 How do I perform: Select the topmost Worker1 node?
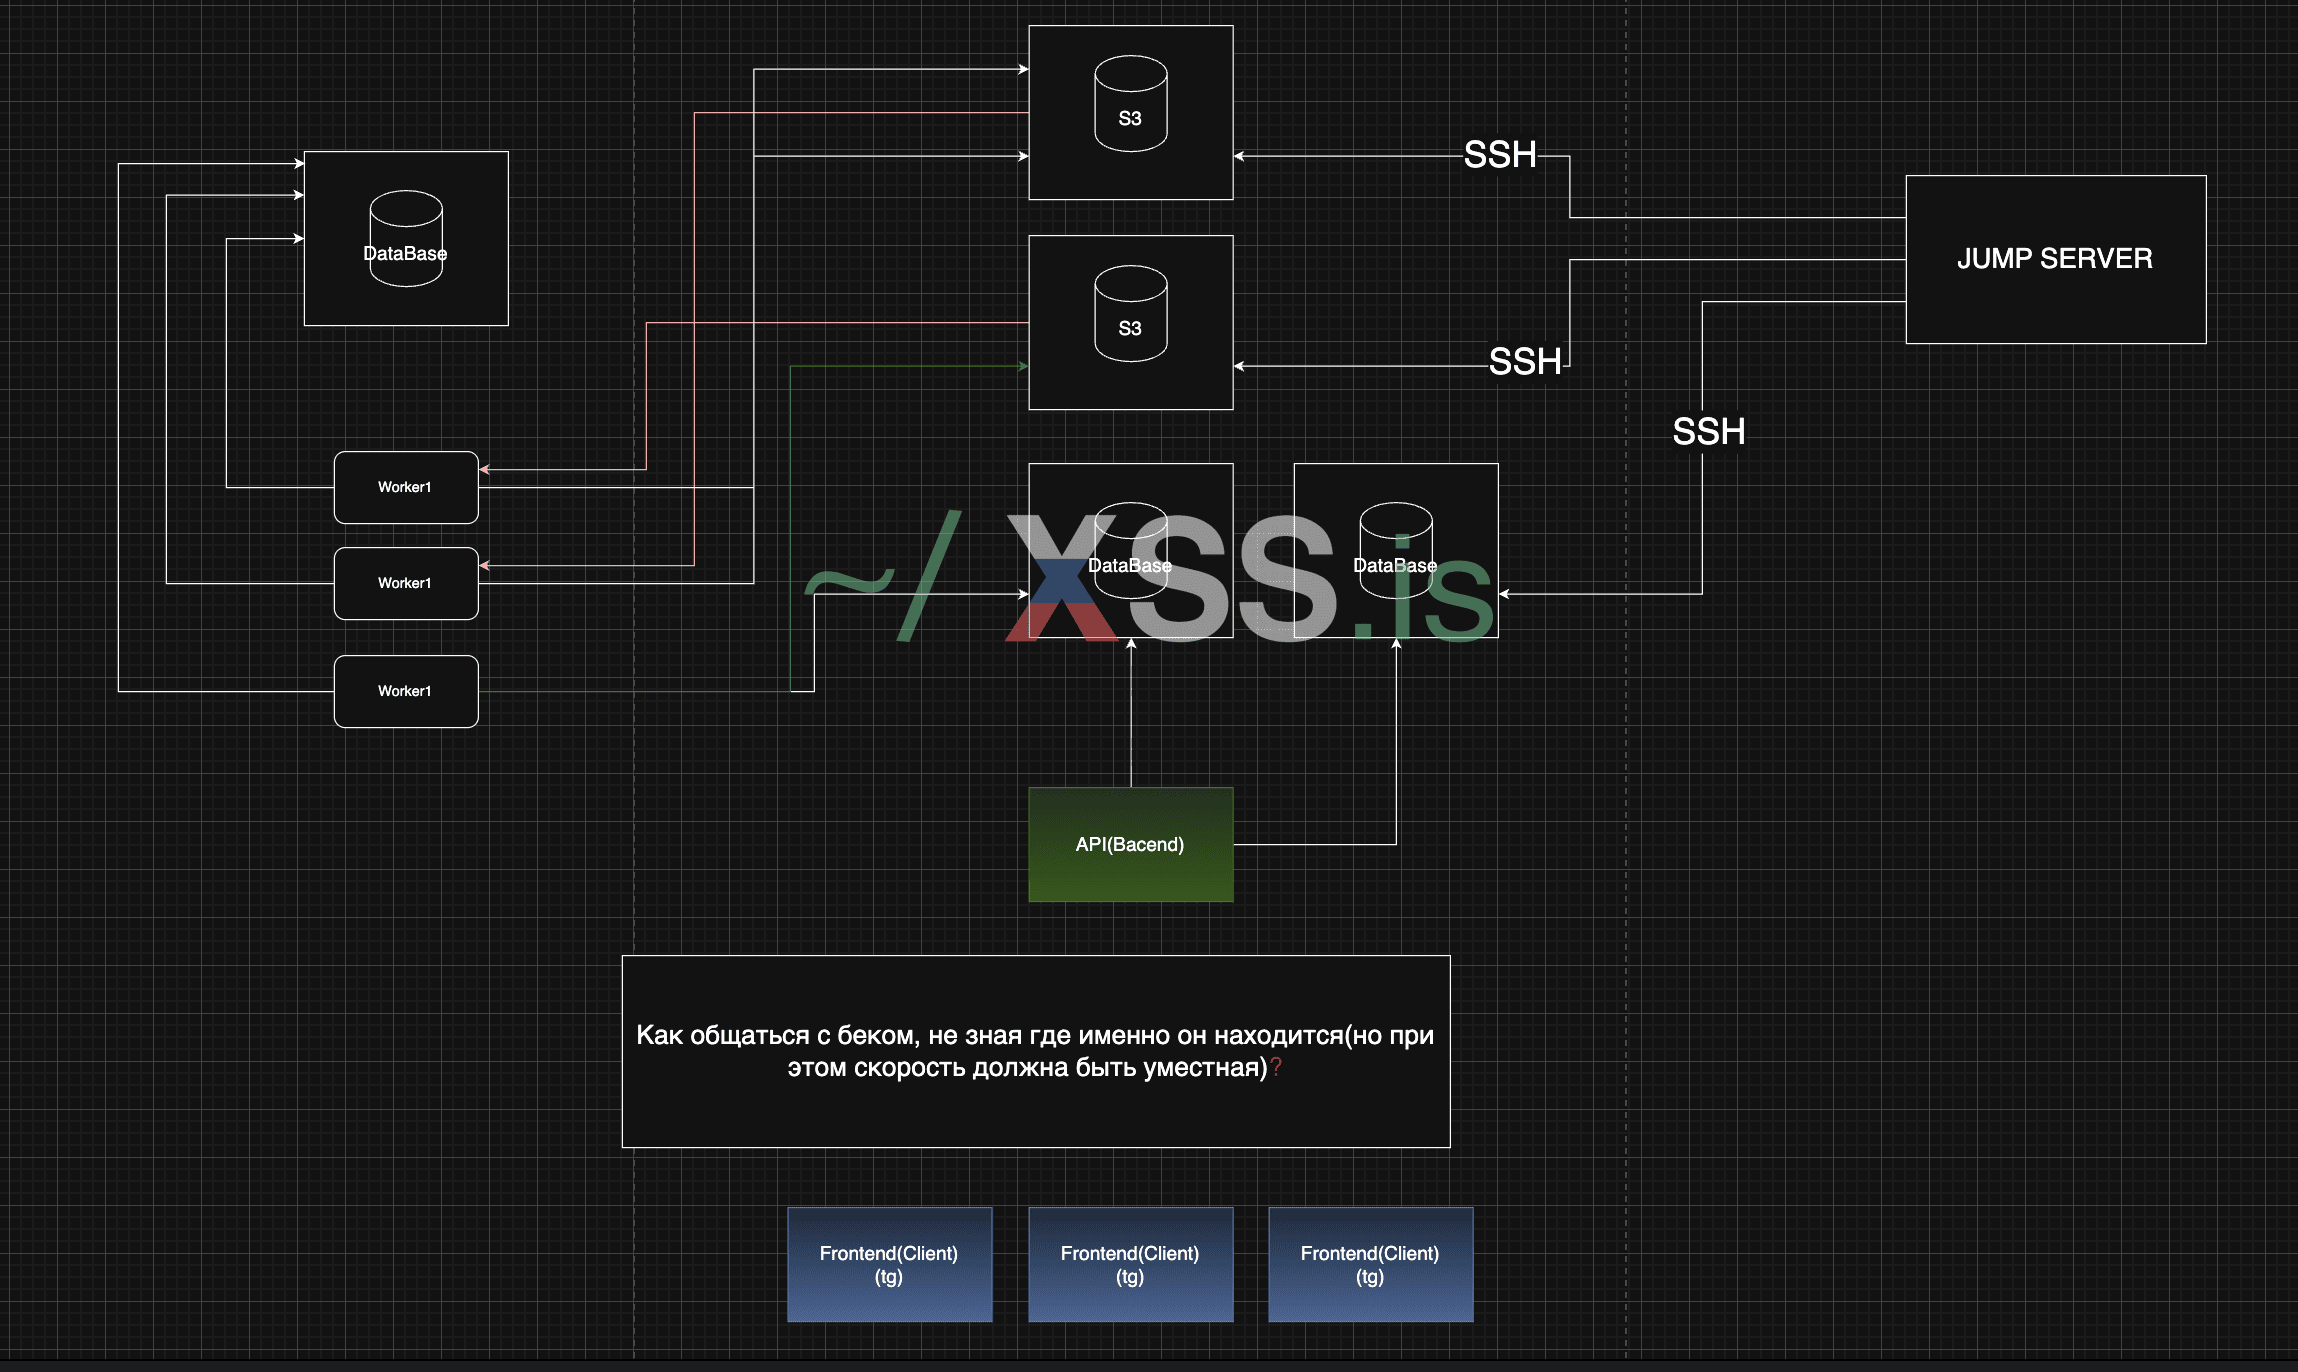(405, 487)
